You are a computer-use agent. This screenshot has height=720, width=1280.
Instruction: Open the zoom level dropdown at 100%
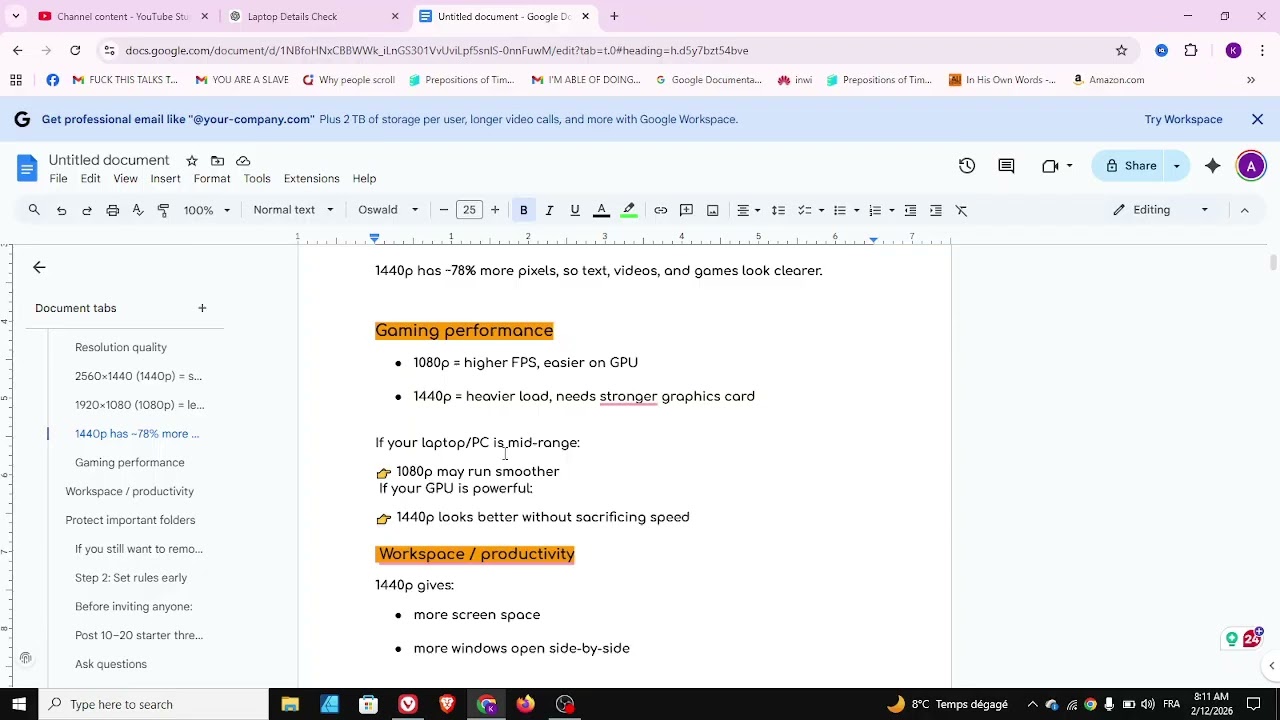click(206, 210)
